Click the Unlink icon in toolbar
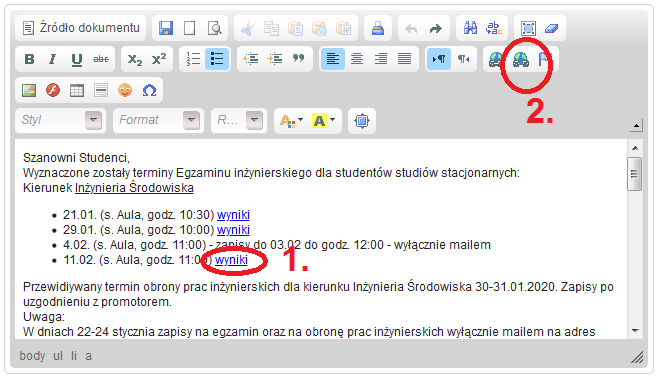The height and width of the screenshot is (380, 660). pyautogui.click(x=521, y=59)
